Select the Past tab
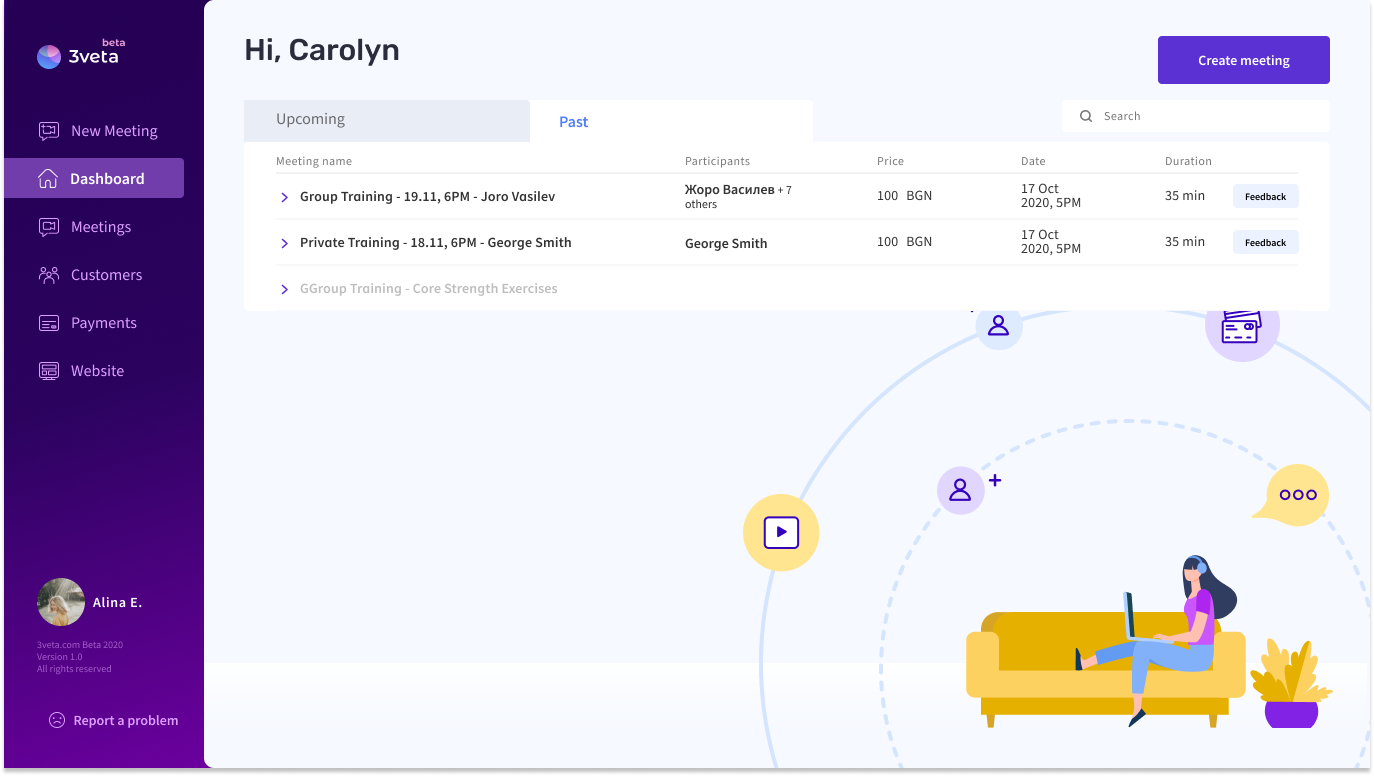This screenshot has height=776, width=1374. [573, 122]
